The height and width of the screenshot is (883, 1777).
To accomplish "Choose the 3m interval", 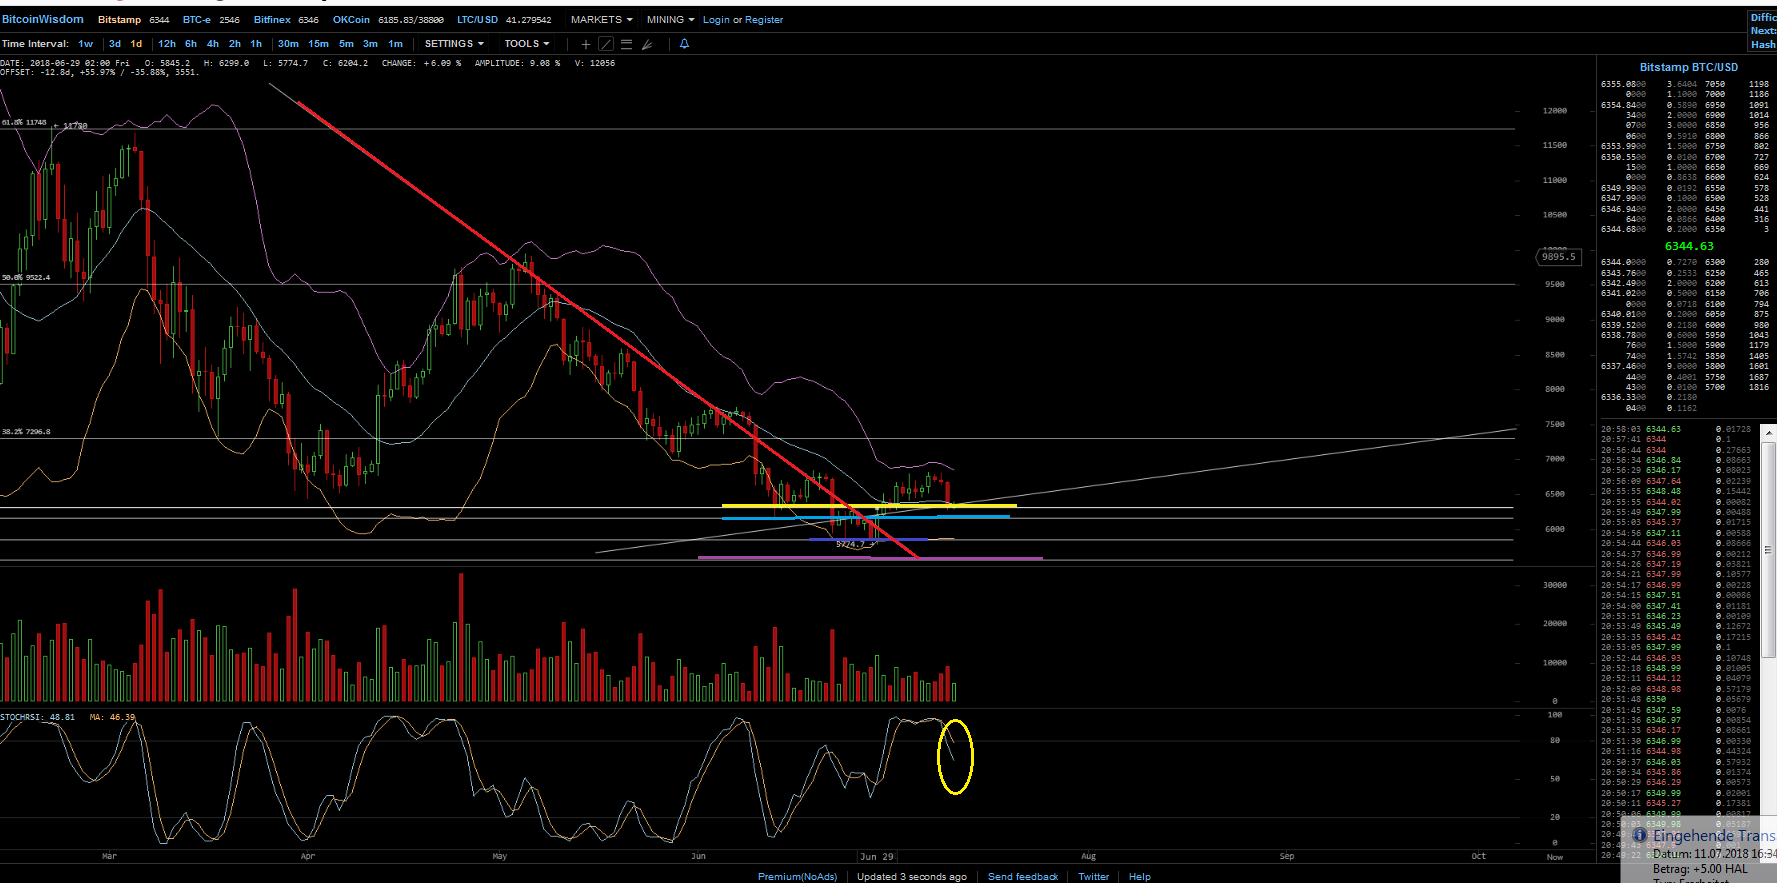I will click(370, 44).
